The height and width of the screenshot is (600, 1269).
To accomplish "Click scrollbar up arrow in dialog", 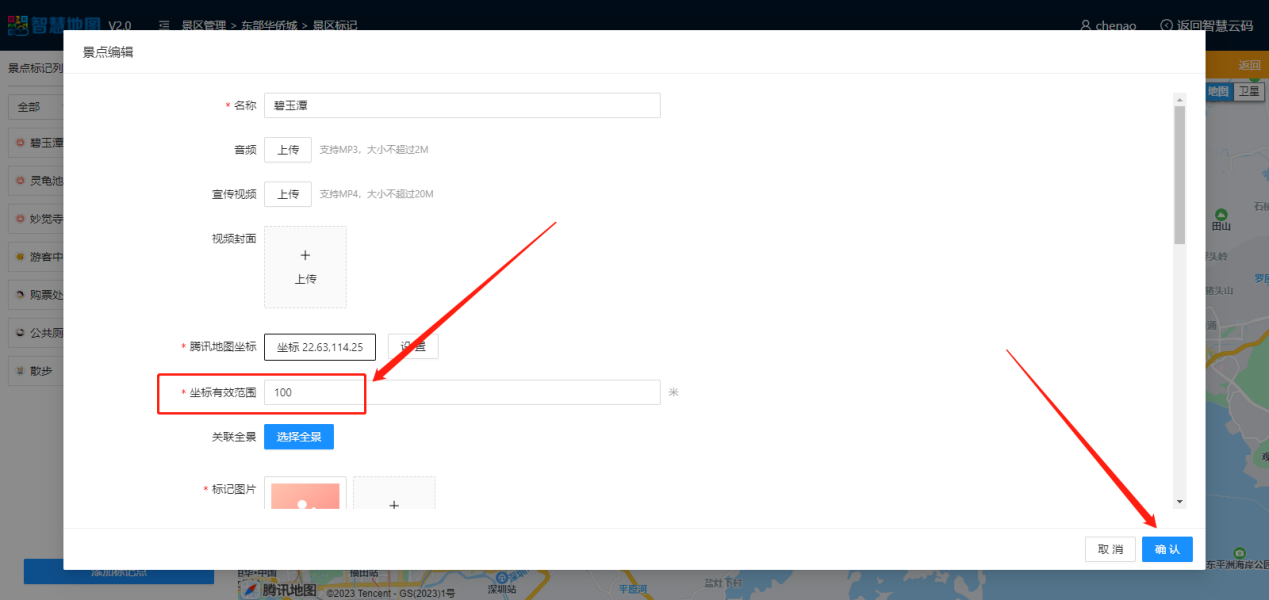I will [1180, 100].
